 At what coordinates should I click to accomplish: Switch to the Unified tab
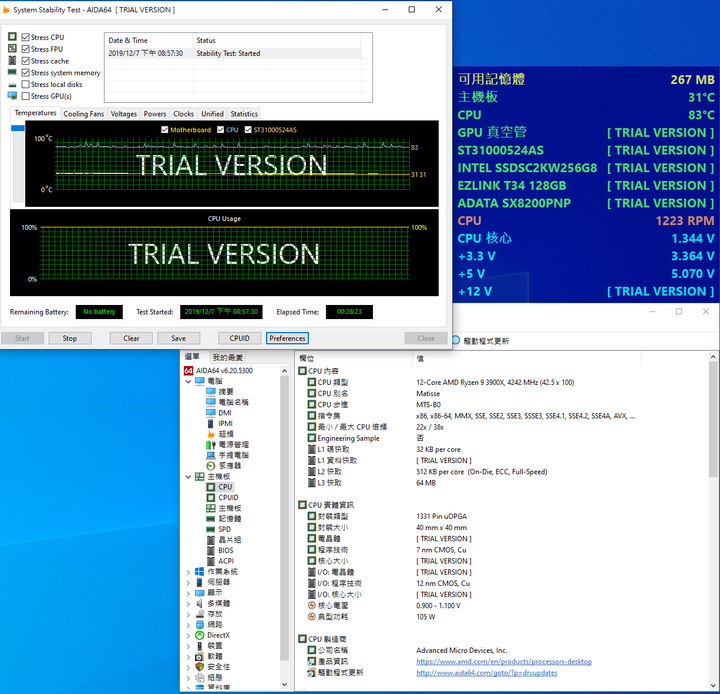point(212,114)
